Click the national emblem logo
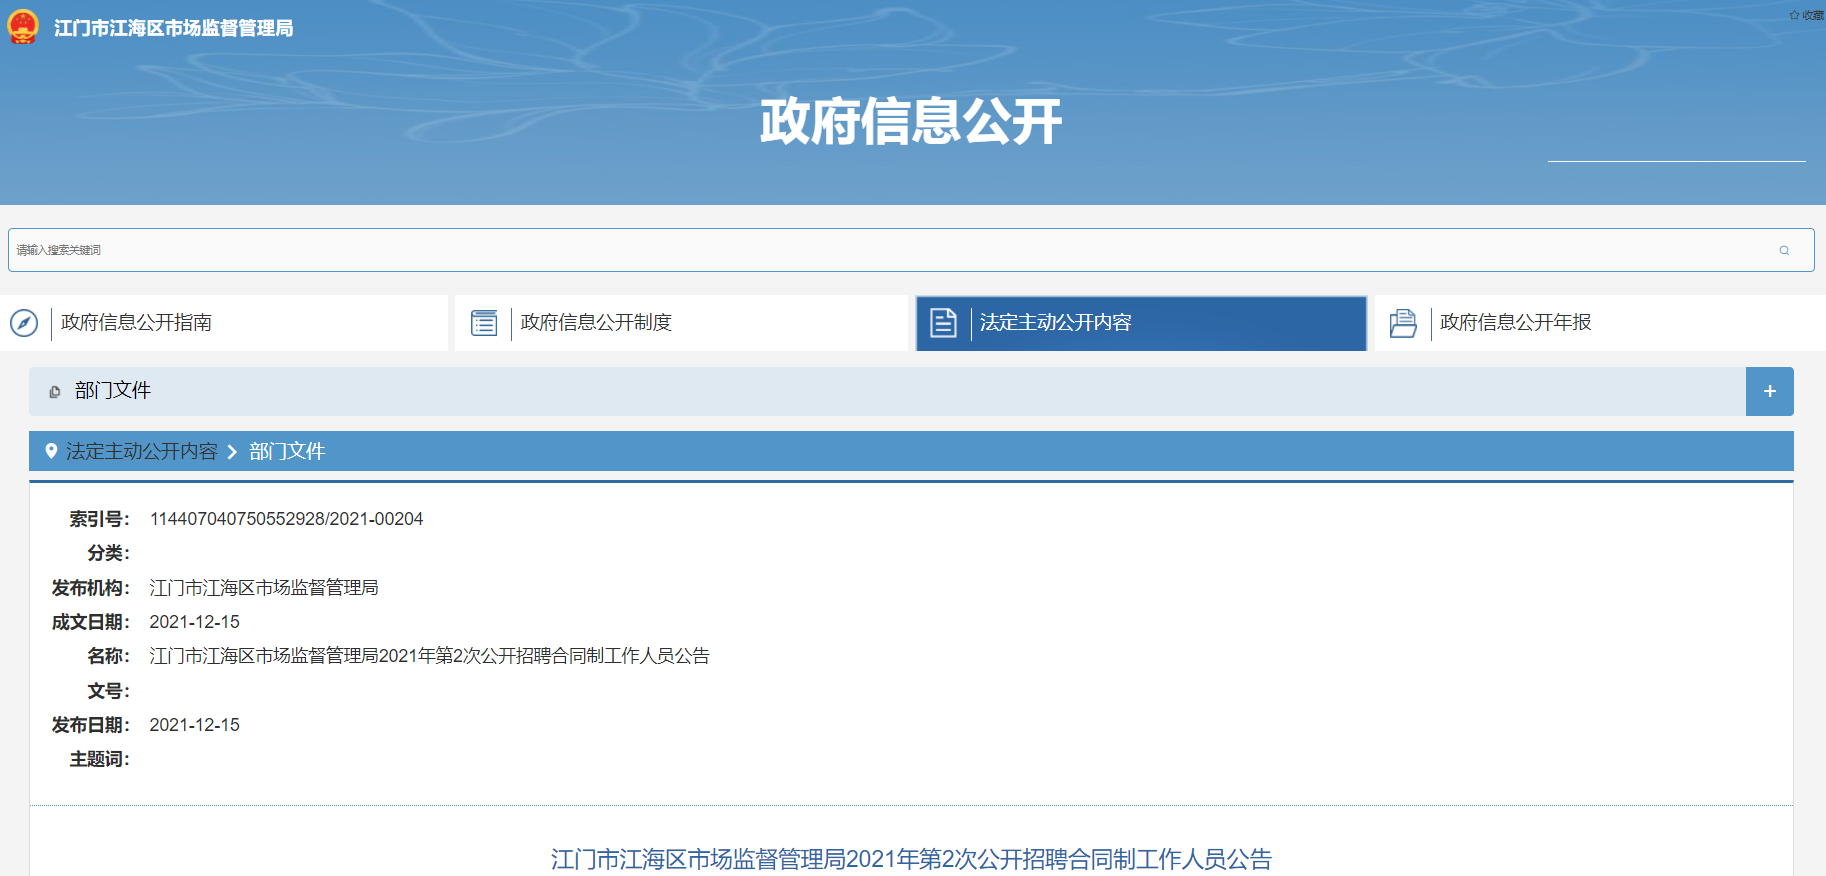This screenshot has height=876, width=1826. tap(23, 27)
